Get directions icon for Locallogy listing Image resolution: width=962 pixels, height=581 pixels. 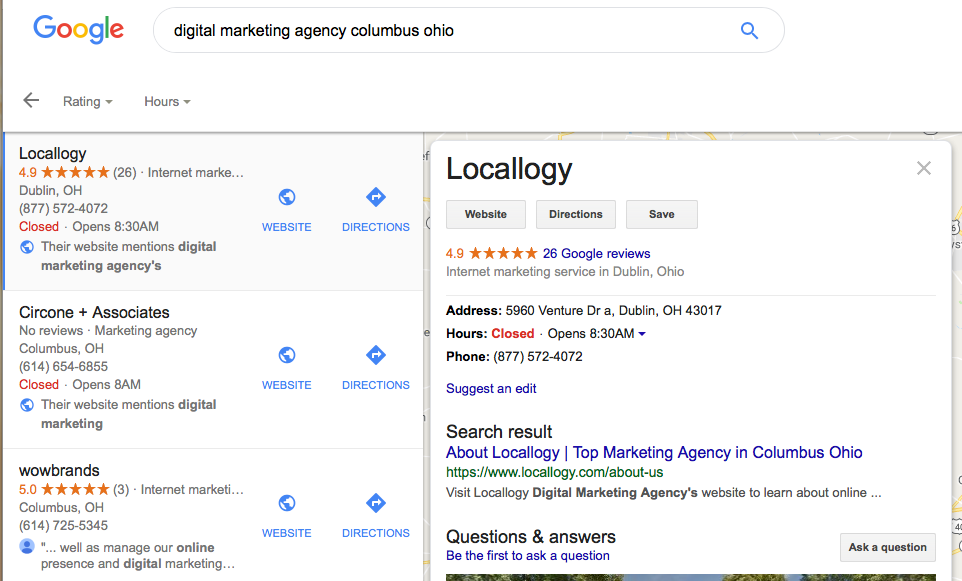pyautogui.click(x=376, y=197)
